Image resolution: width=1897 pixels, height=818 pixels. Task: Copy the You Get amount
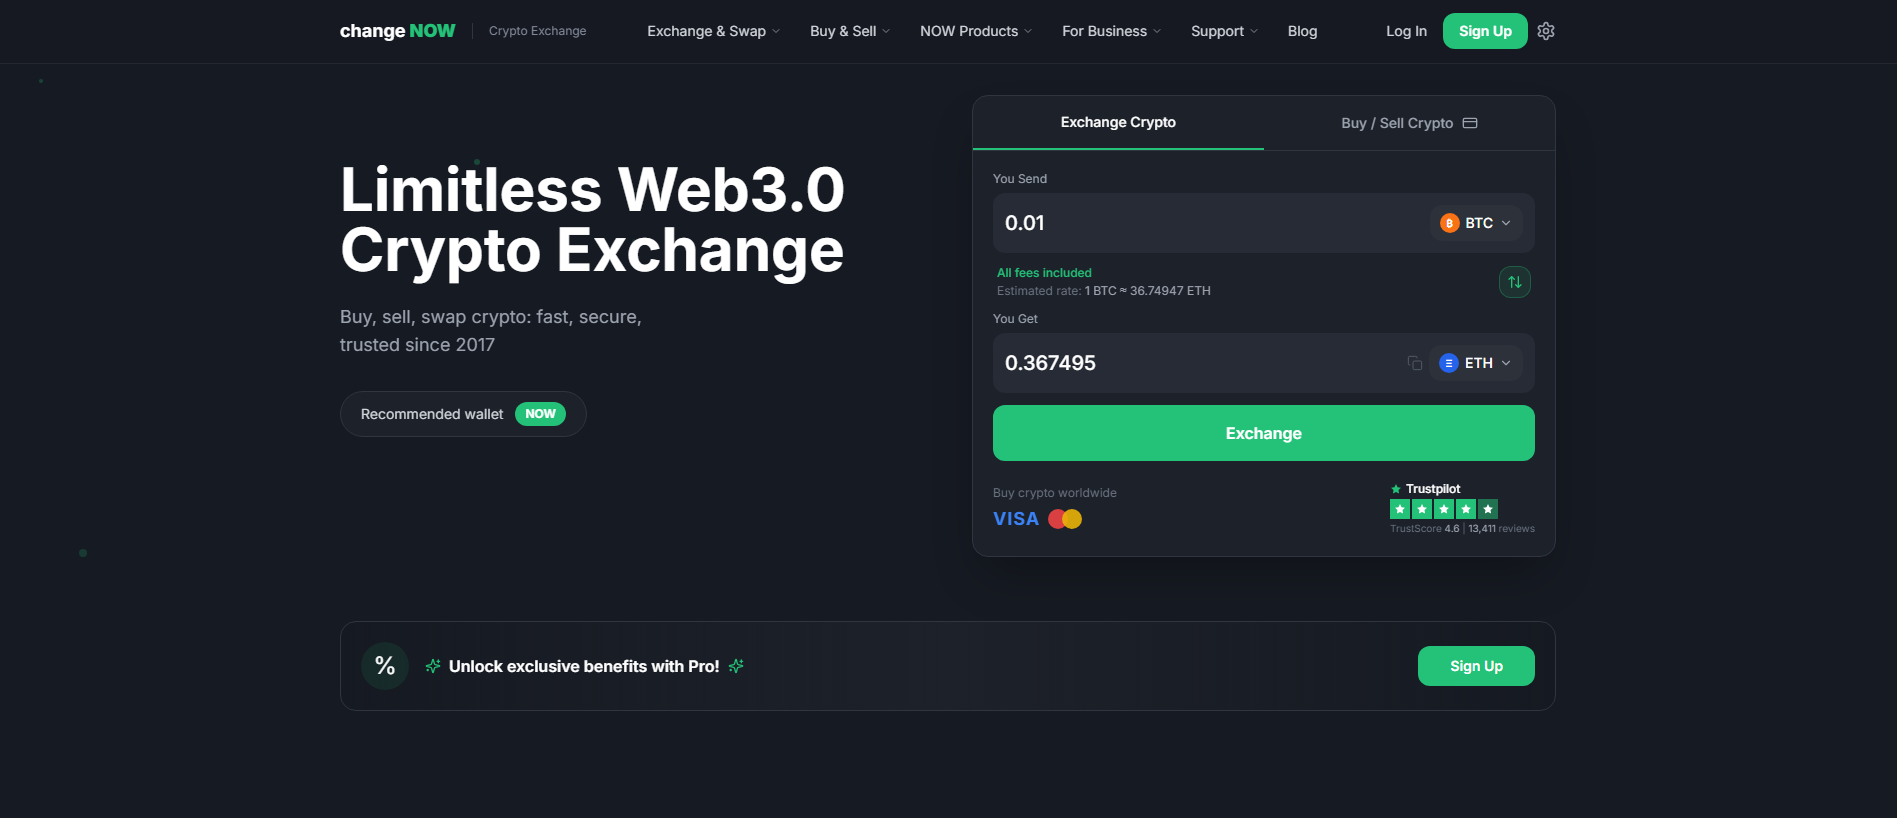pos(1414,363)
